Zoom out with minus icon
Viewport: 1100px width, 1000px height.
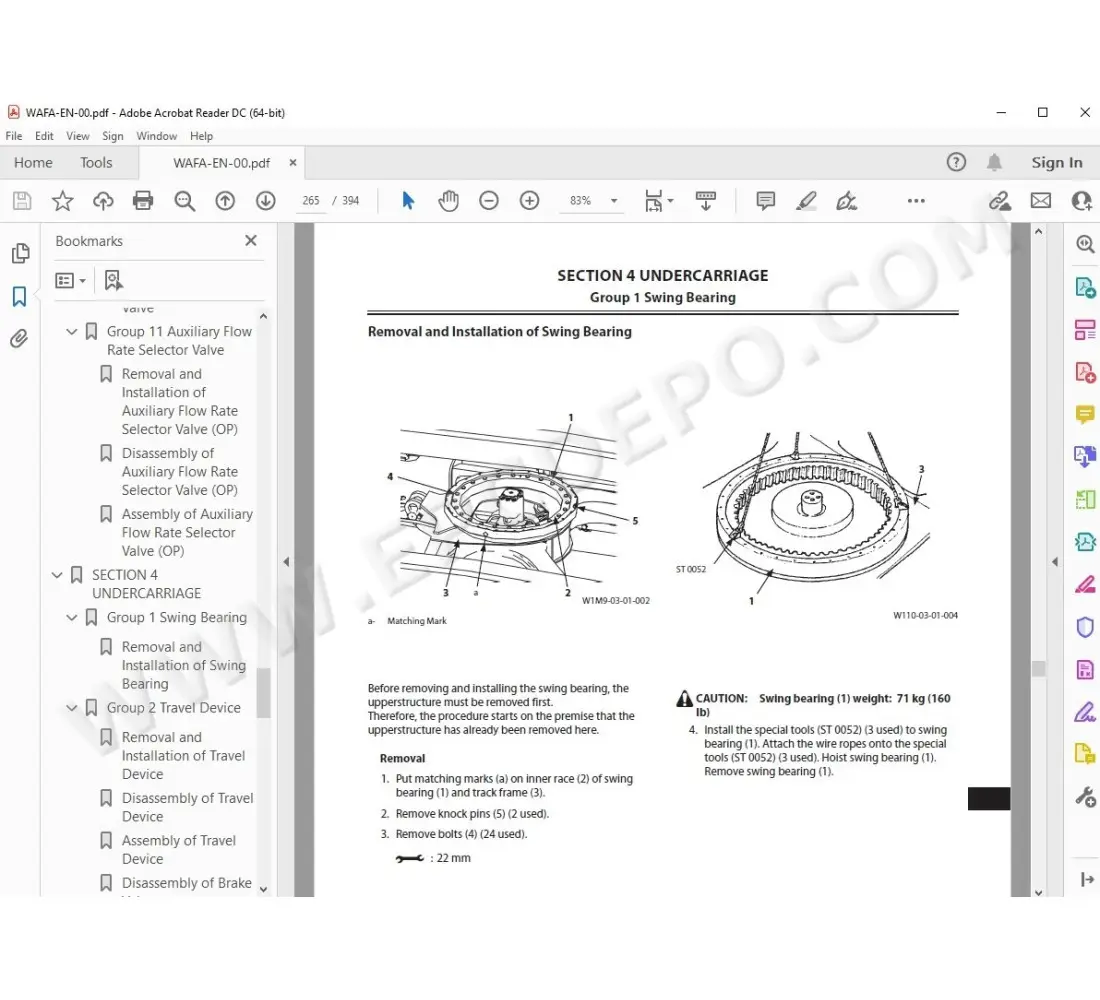(489, 201)
